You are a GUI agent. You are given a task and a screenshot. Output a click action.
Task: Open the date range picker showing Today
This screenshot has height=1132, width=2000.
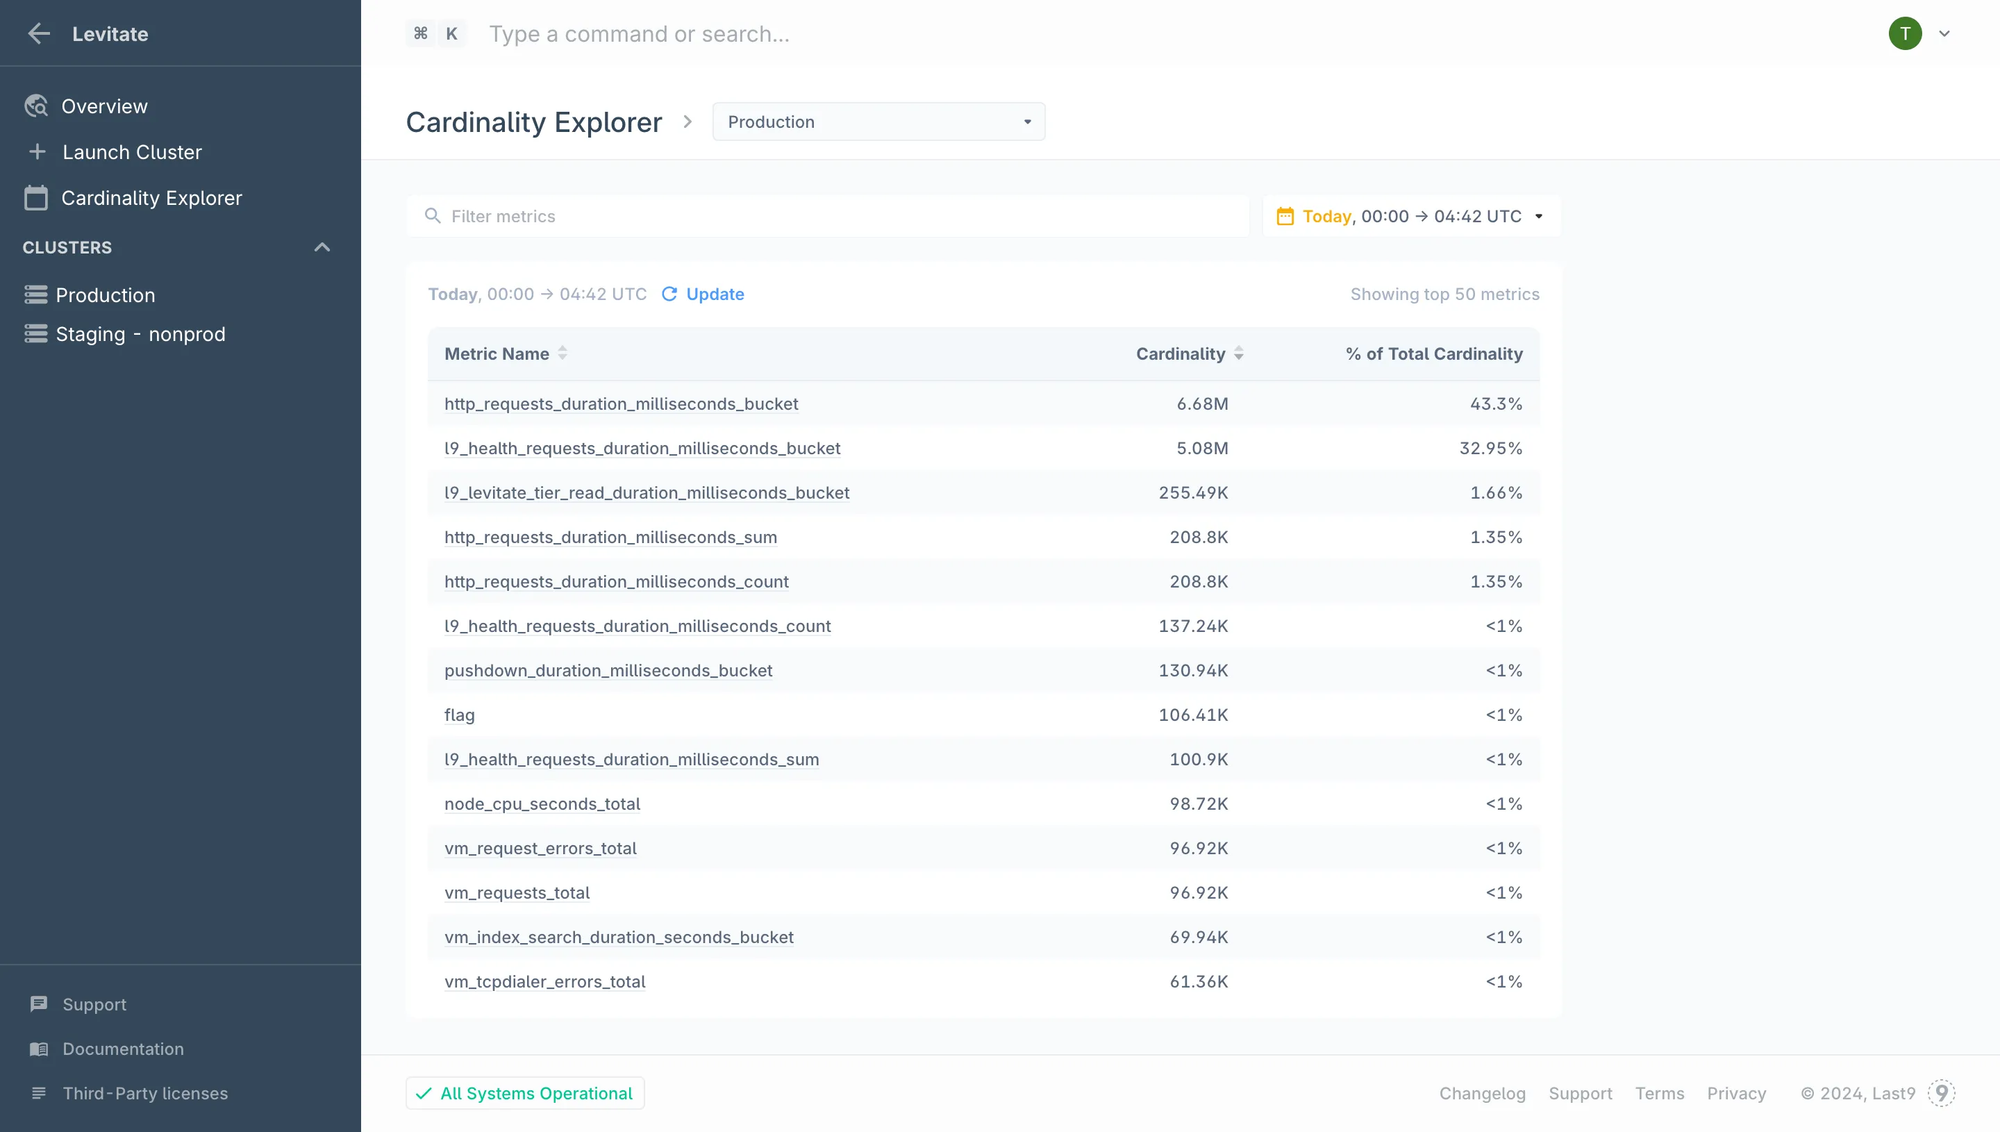1410,216
